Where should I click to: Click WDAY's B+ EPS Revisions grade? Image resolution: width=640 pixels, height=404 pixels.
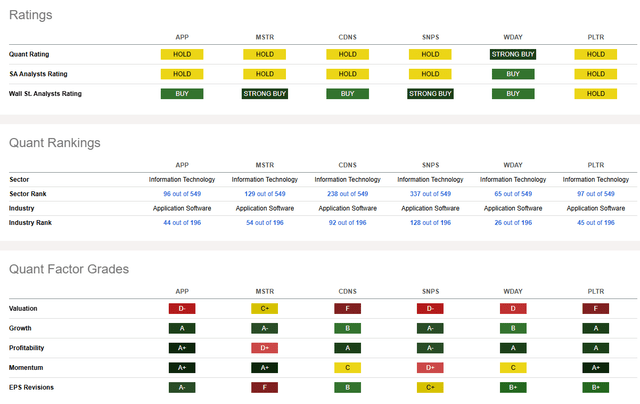point(513,387)
